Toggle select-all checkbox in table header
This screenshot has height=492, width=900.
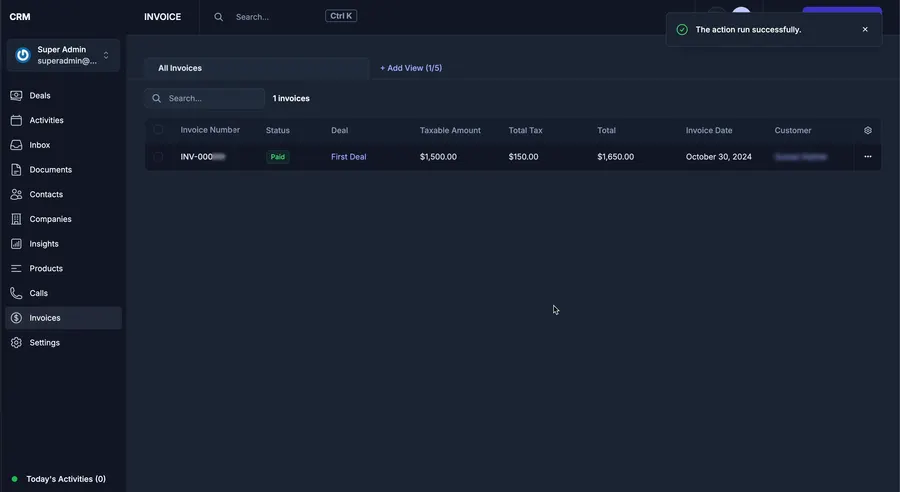[158, 130]
